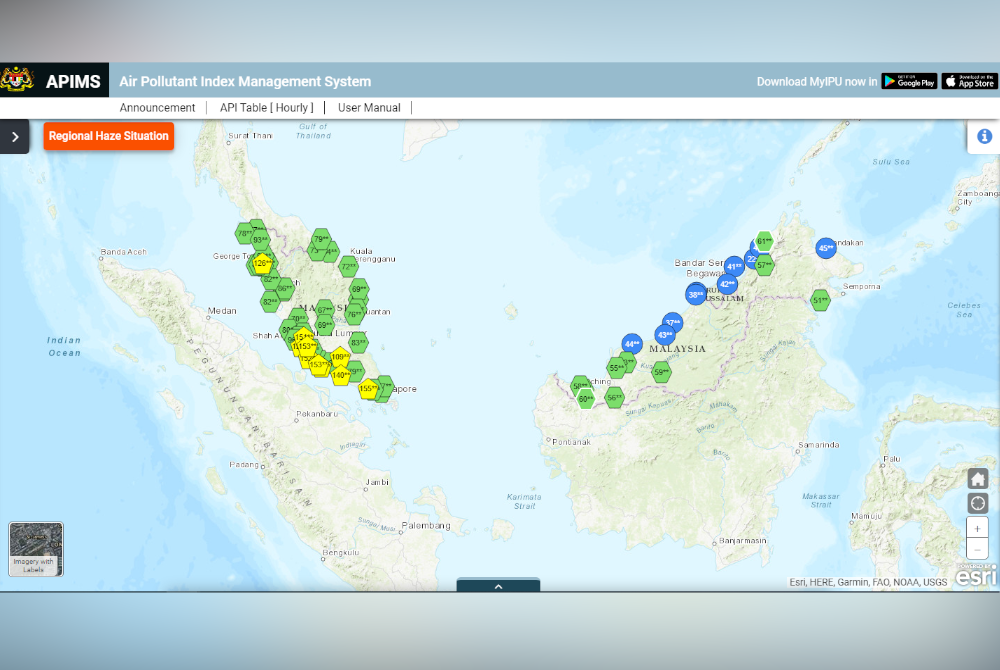Viewport: 1000px width, 670px height.
Task: Click the APIMS Malaysian flag logo
Action: 16,80
